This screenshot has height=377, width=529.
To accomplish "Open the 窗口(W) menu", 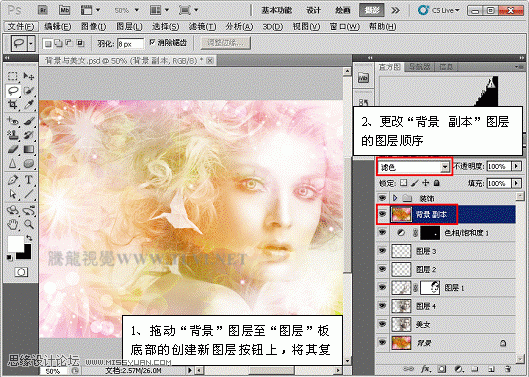I will [344, 26].
